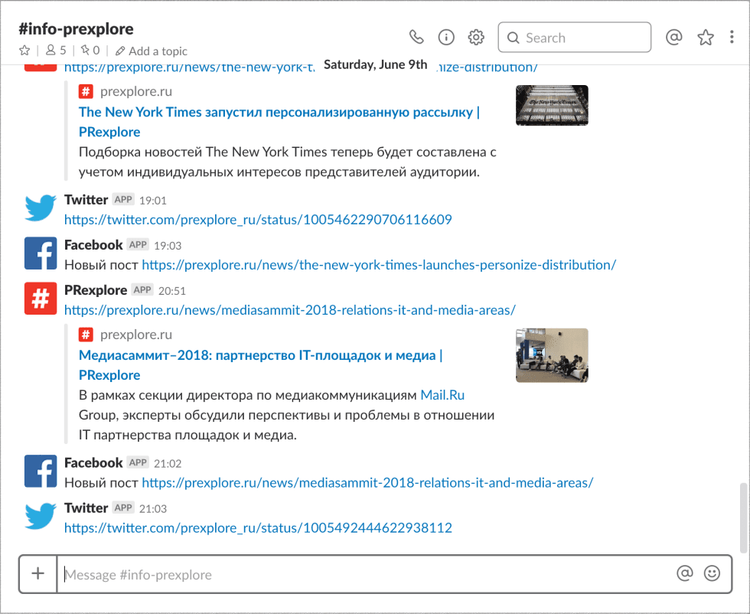The width and height of the screenshot is (750, 614).
Task: Show mentions with the header @ icon
Action: tap(673, 37)
